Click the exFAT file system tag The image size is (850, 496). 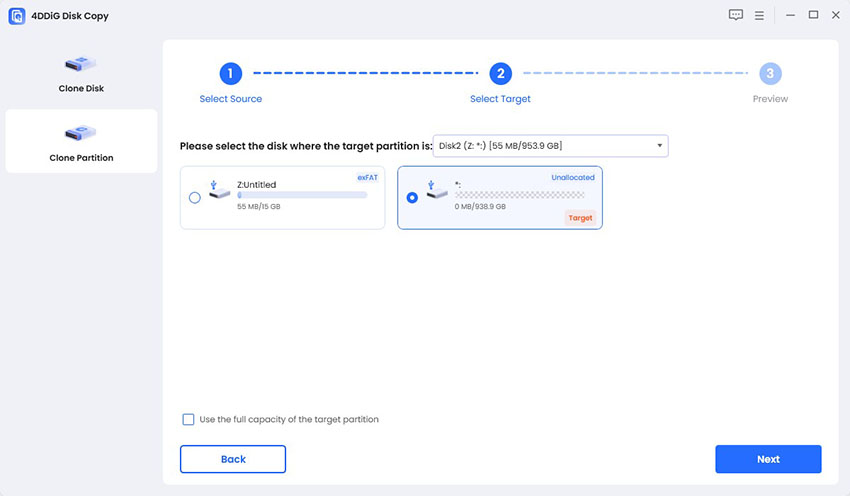click(x=368, y=177)
